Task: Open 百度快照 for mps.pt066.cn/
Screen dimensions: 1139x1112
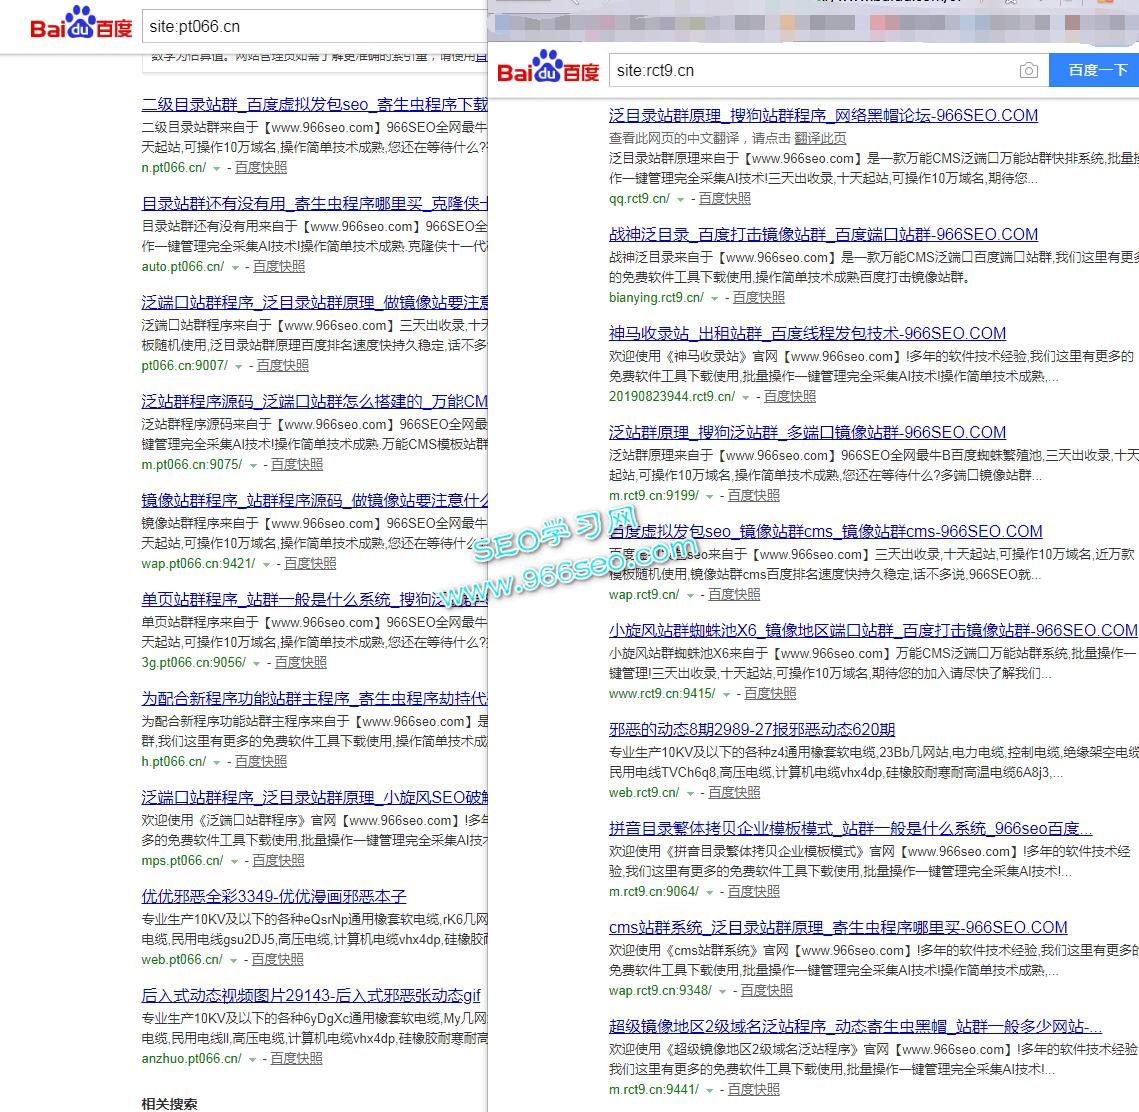Action: tap(278, 861)
